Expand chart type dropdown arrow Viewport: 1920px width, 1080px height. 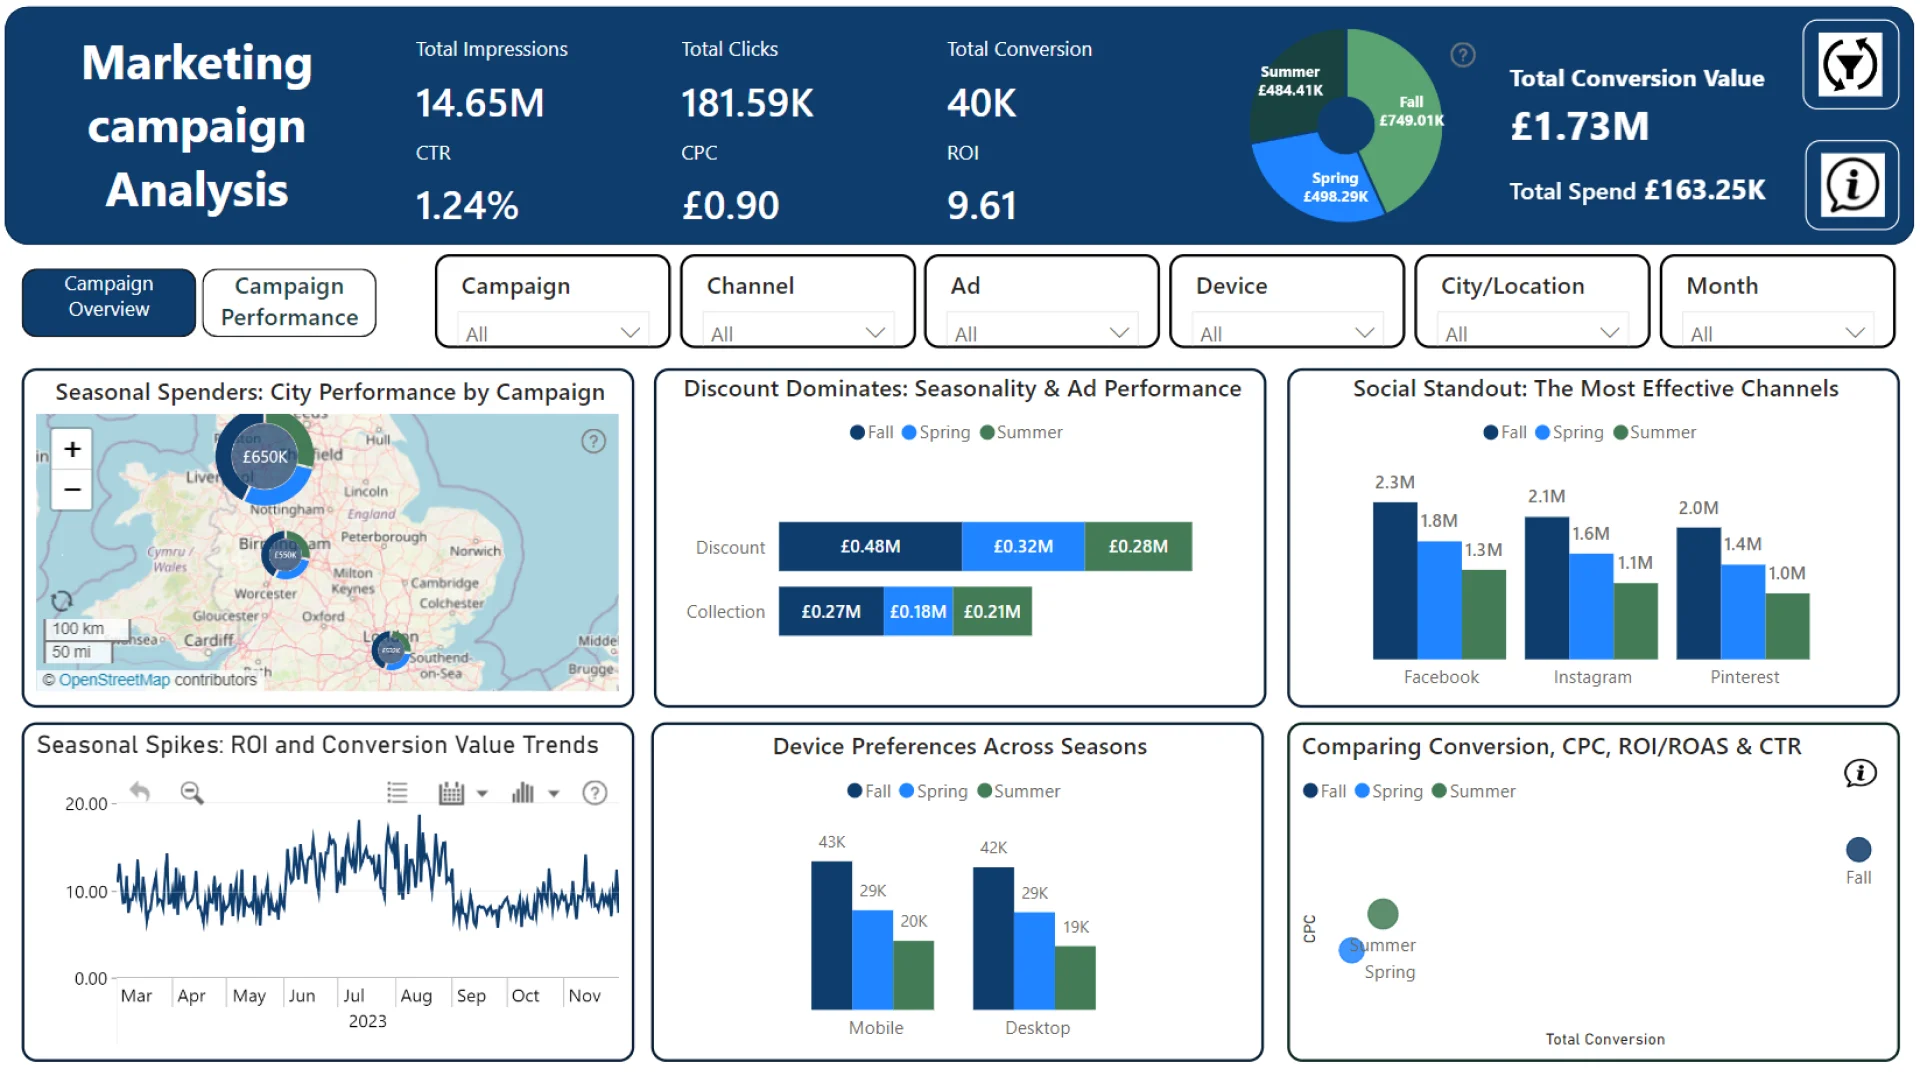pos(554,794)
